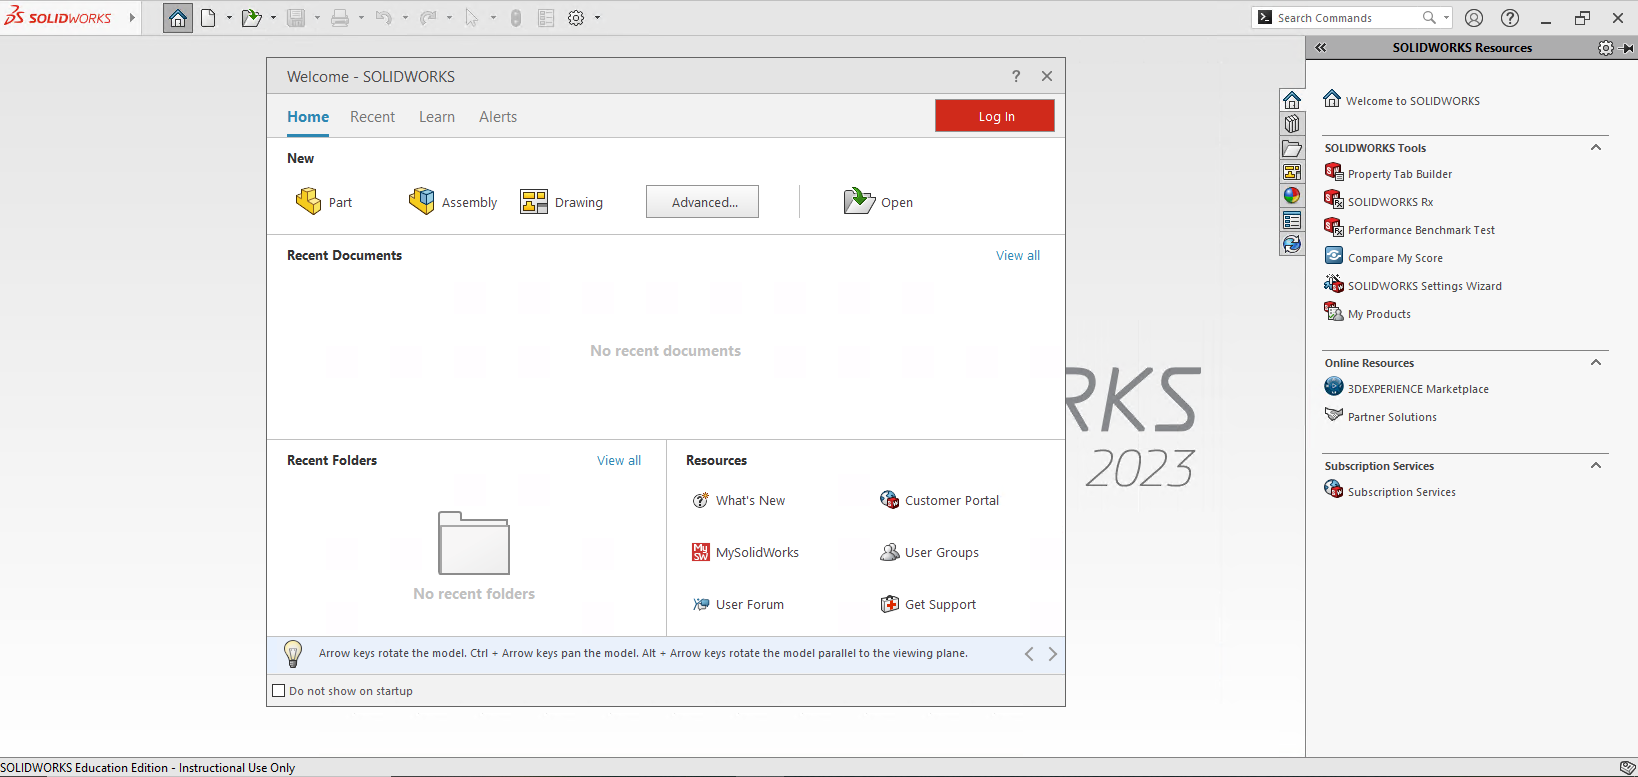Click the Undo icon in the toolbar
Screen dimensions: 1638x777
[x=384, y=18]
